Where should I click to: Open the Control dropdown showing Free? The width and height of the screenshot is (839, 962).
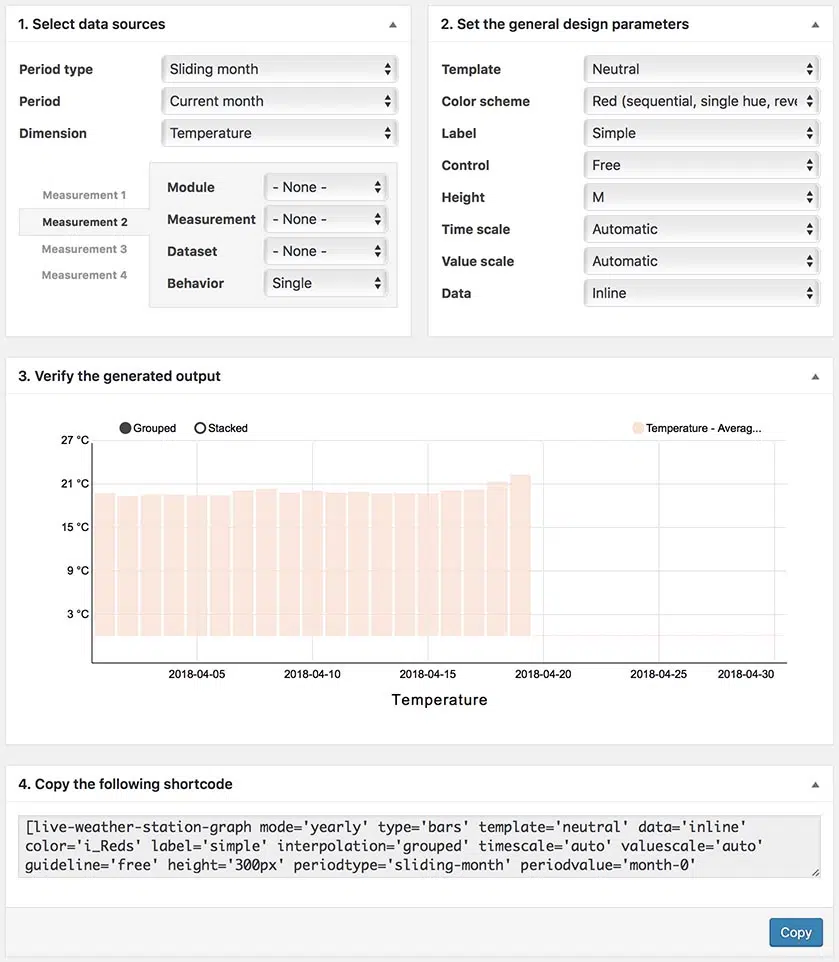coord(702,165)
